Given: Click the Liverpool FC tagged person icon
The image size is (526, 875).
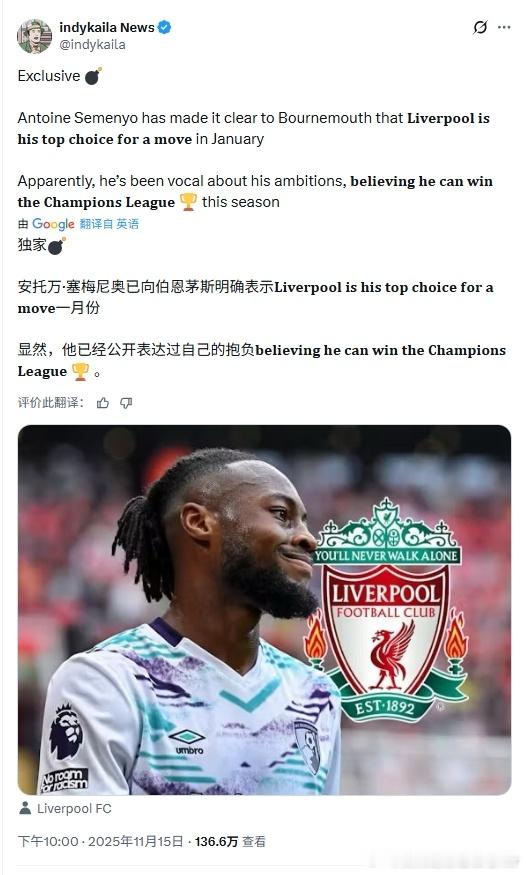Looking at the screenshot, I should 25,808.
